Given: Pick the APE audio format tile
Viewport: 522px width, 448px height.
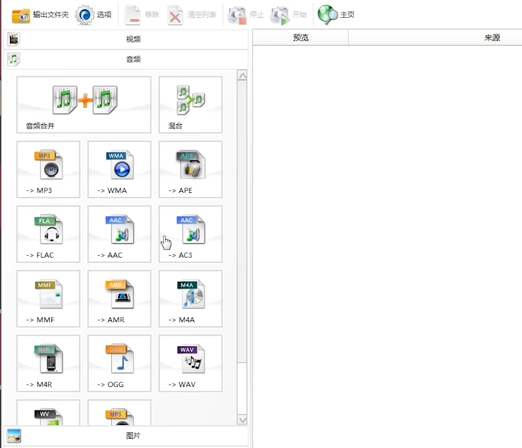Looking at the screenshot, I should coord(191,169).
